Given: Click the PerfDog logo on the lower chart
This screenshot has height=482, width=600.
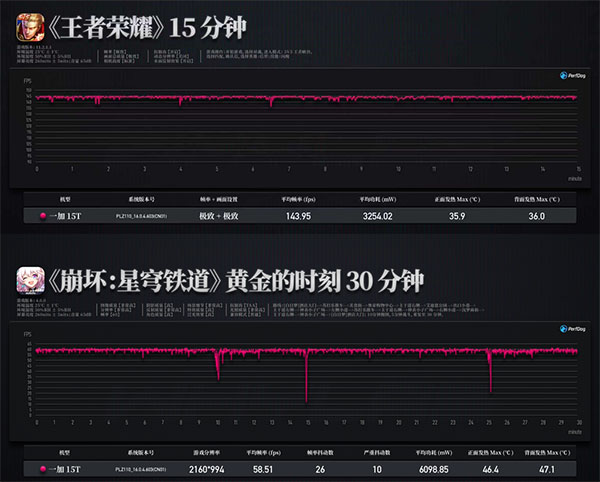Looking at the screenshot, I should click(x=559, y=332).
